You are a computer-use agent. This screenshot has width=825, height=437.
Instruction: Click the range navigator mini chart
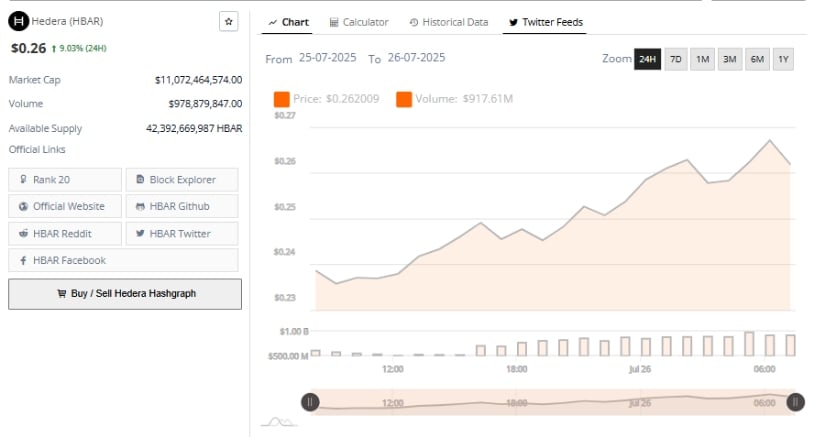(552, 402)
